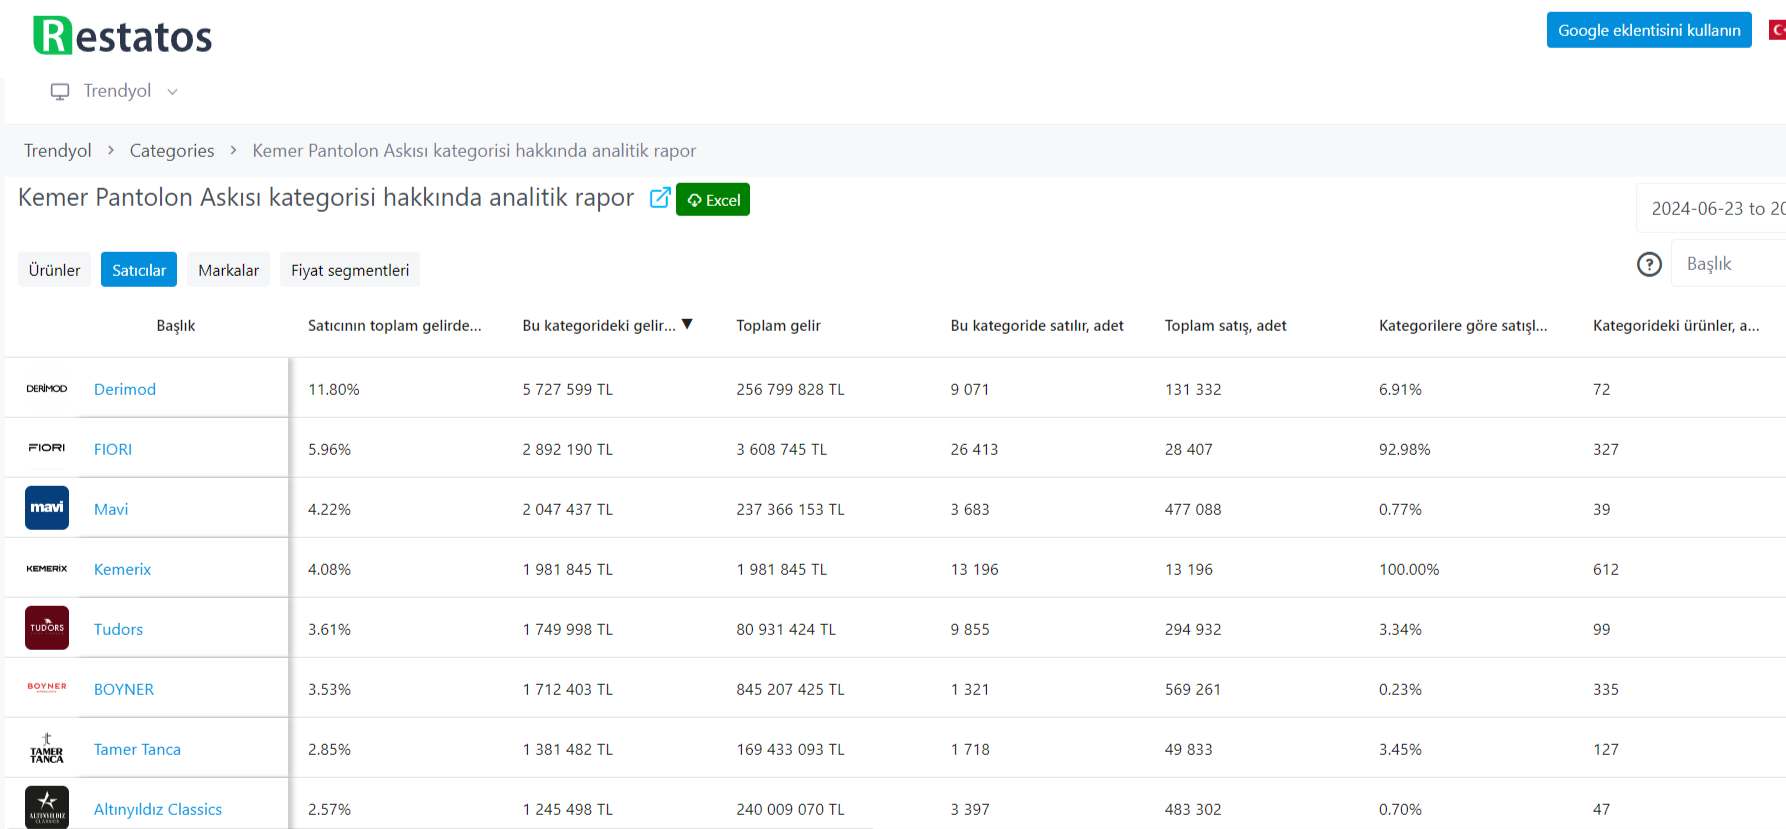Sort by Toplam satış, adet column

point(1225,326)
